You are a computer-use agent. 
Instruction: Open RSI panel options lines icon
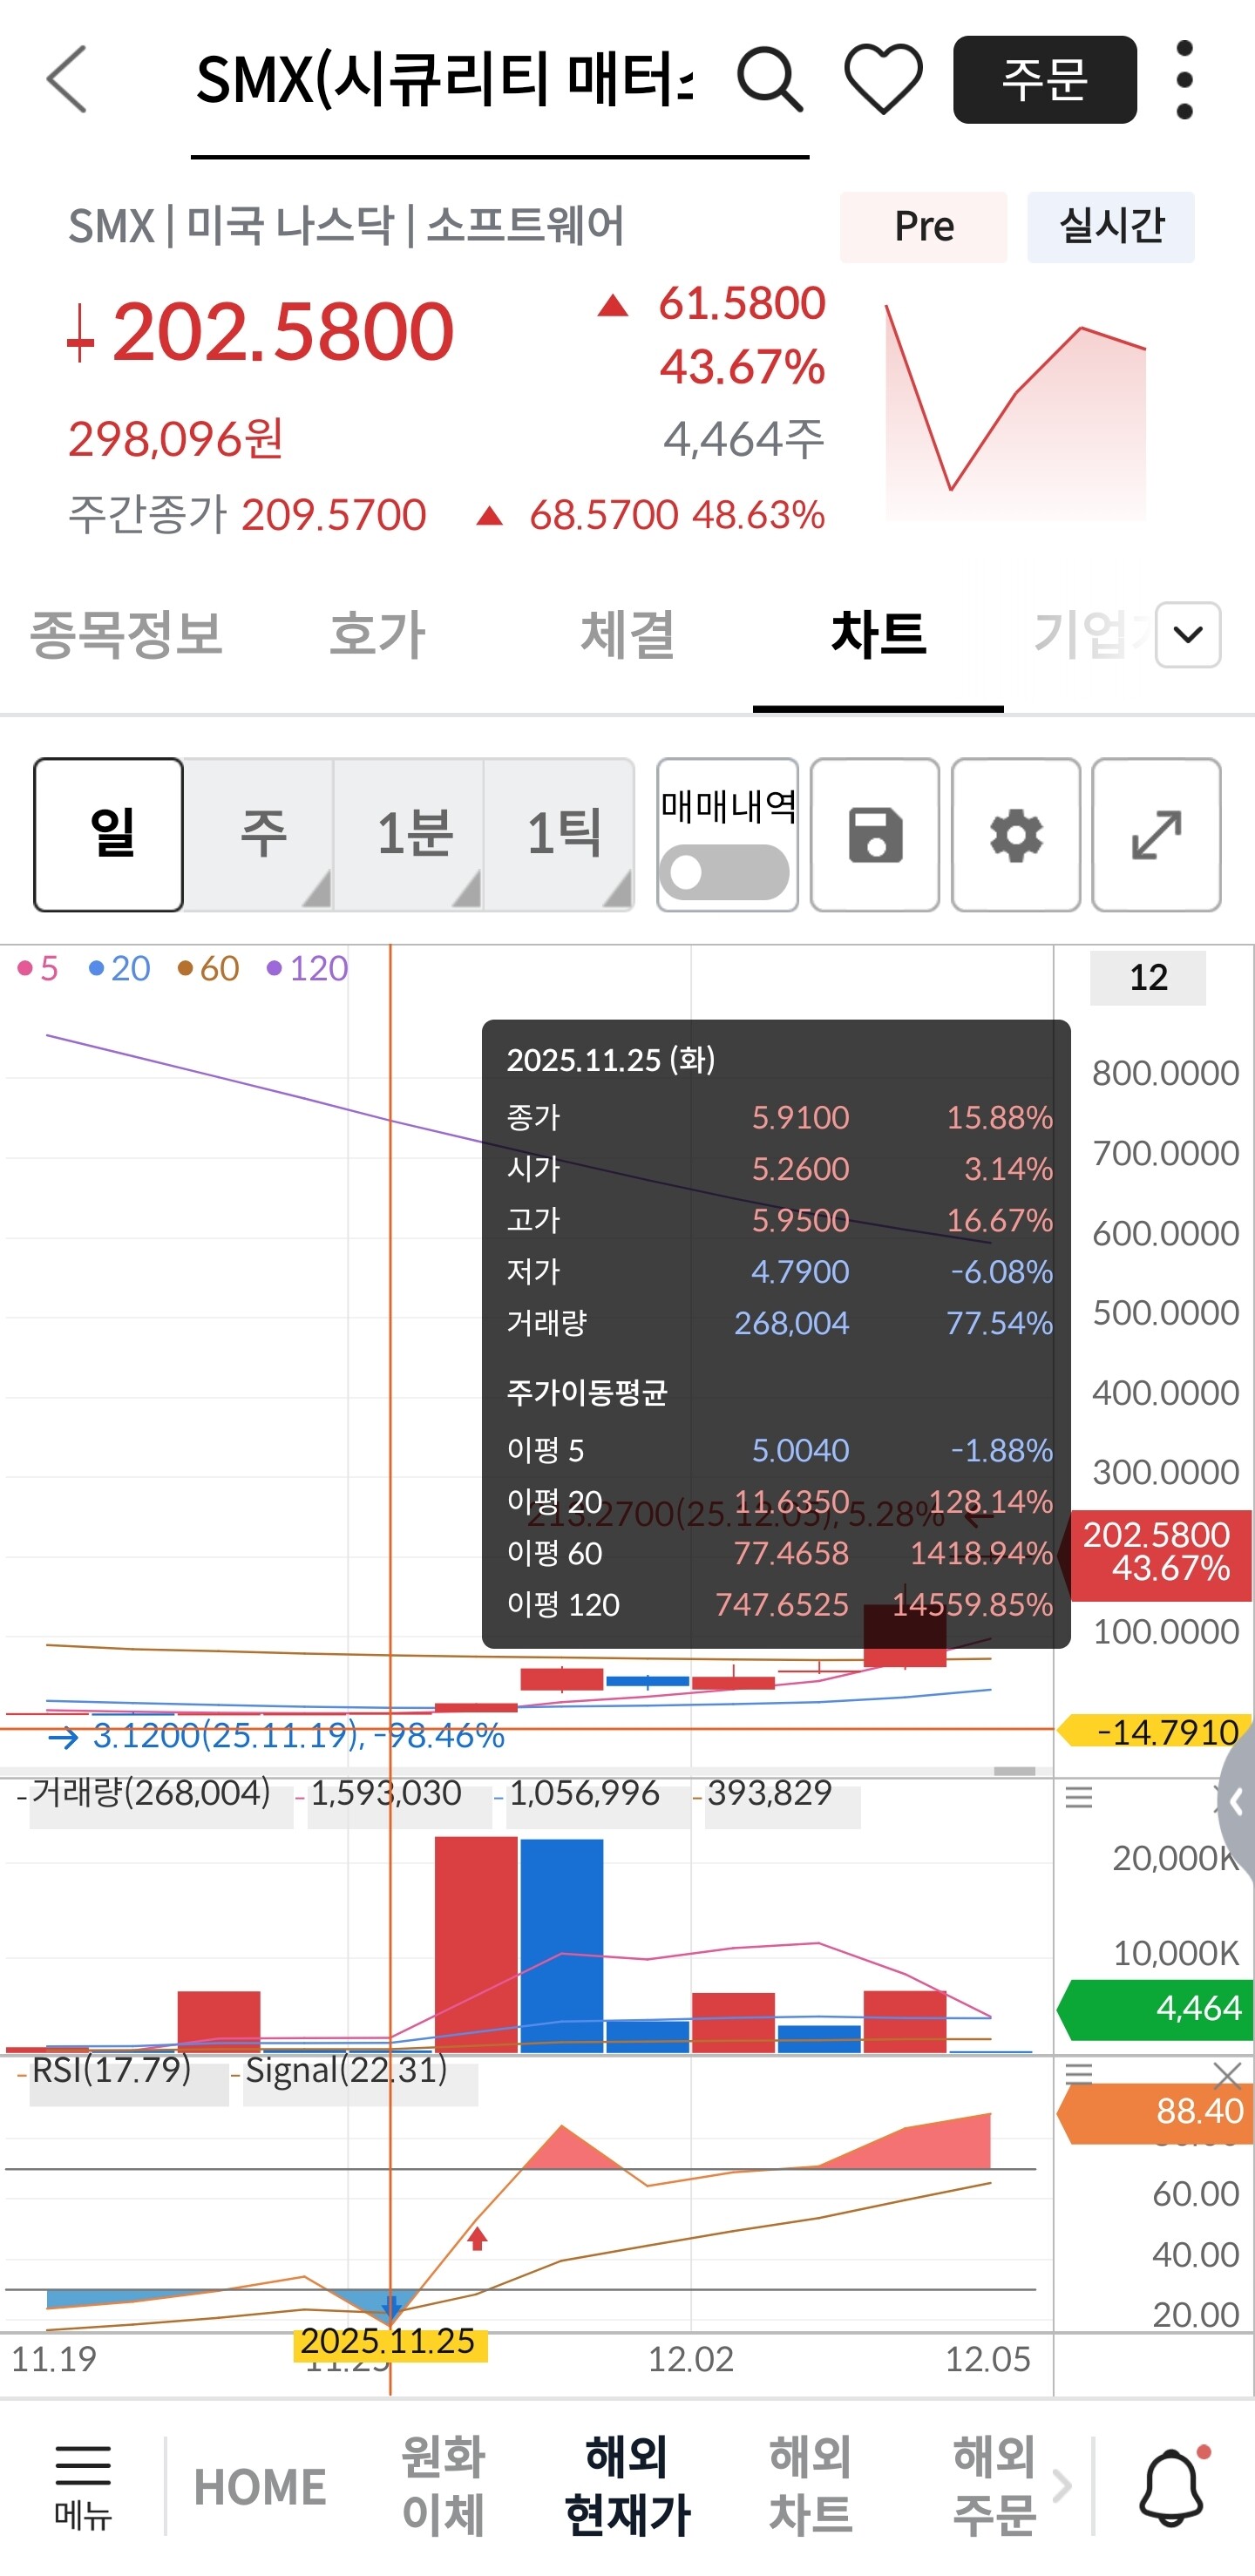point(1079,2073)
